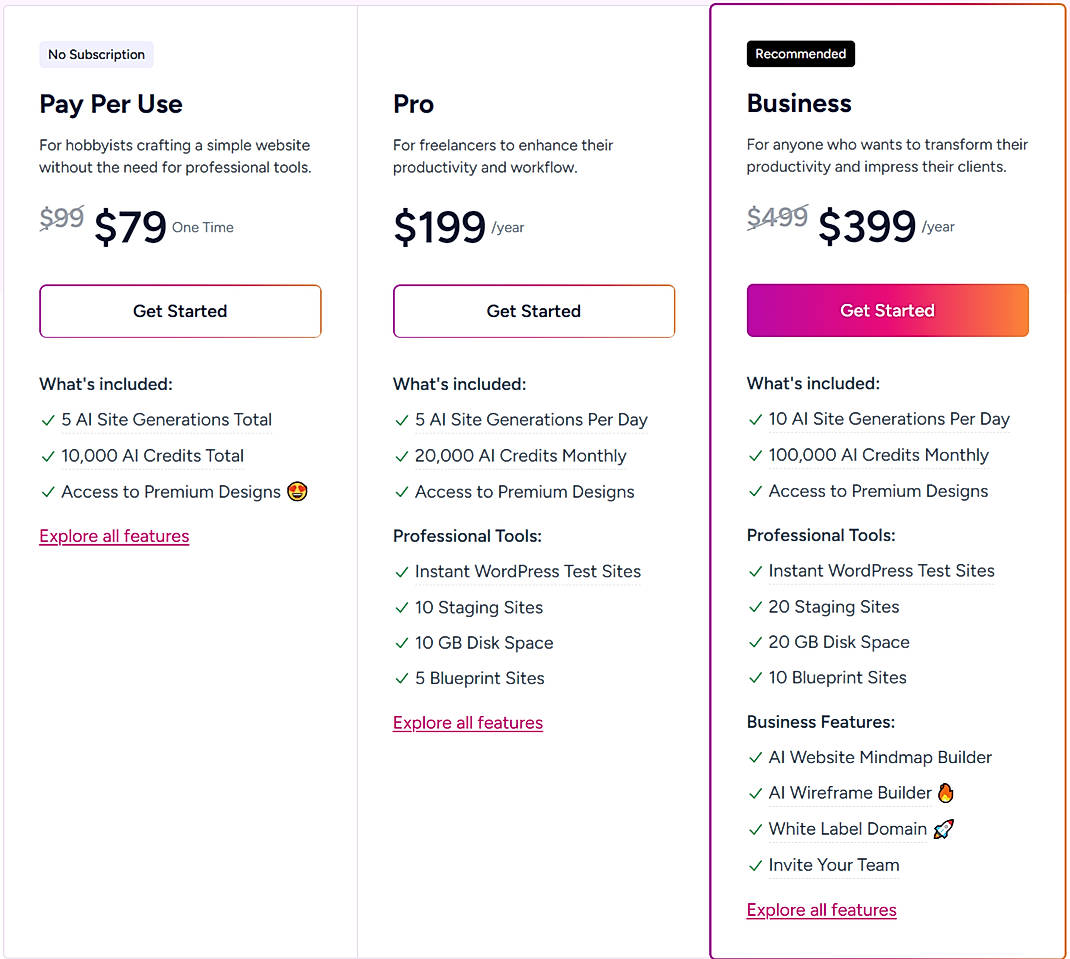Open Explore all features in the Pro column
1070x959 pixels.
468,722
